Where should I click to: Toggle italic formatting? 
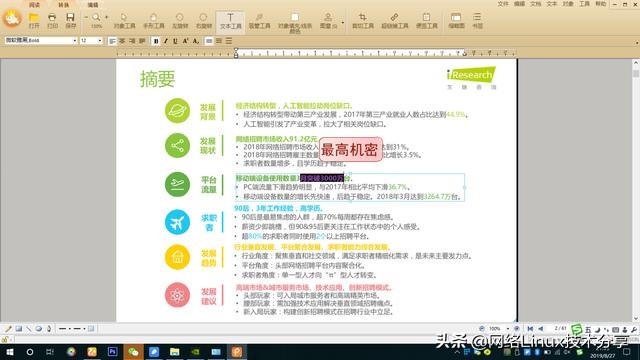coord(166,41)
